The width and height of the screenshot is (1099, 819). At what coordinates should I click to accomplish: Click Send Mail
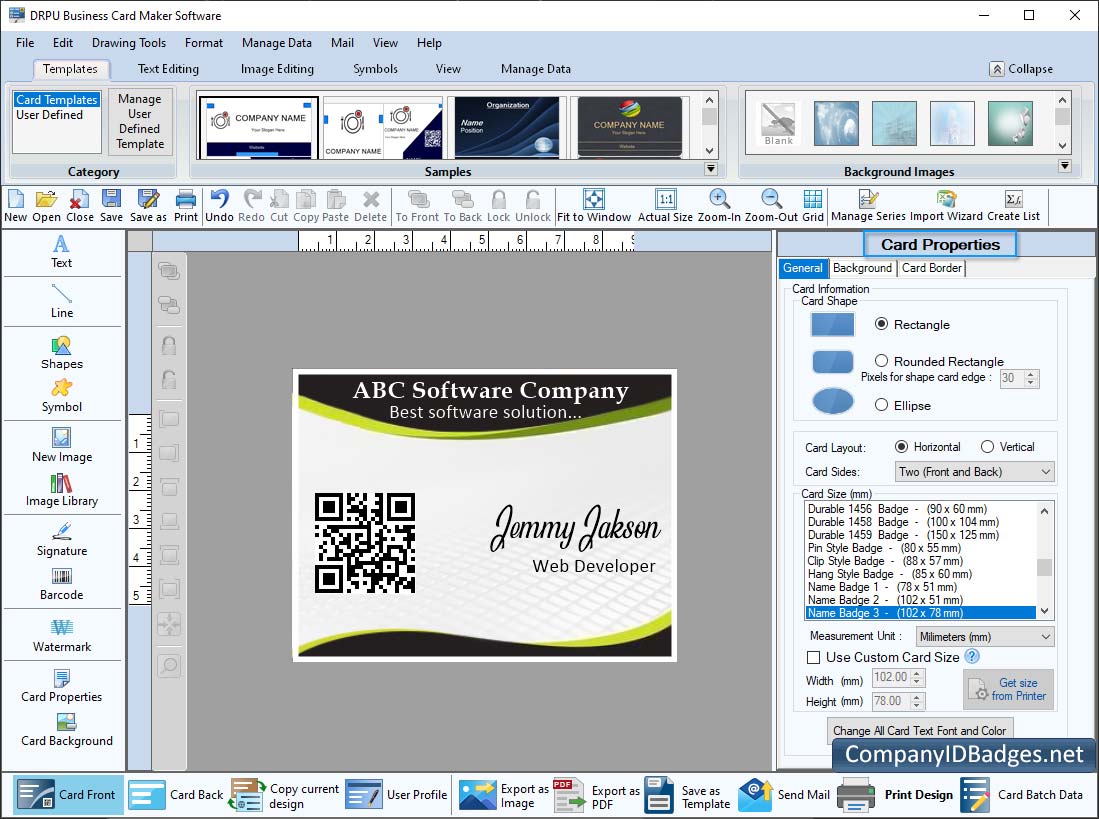pos(784,794)
